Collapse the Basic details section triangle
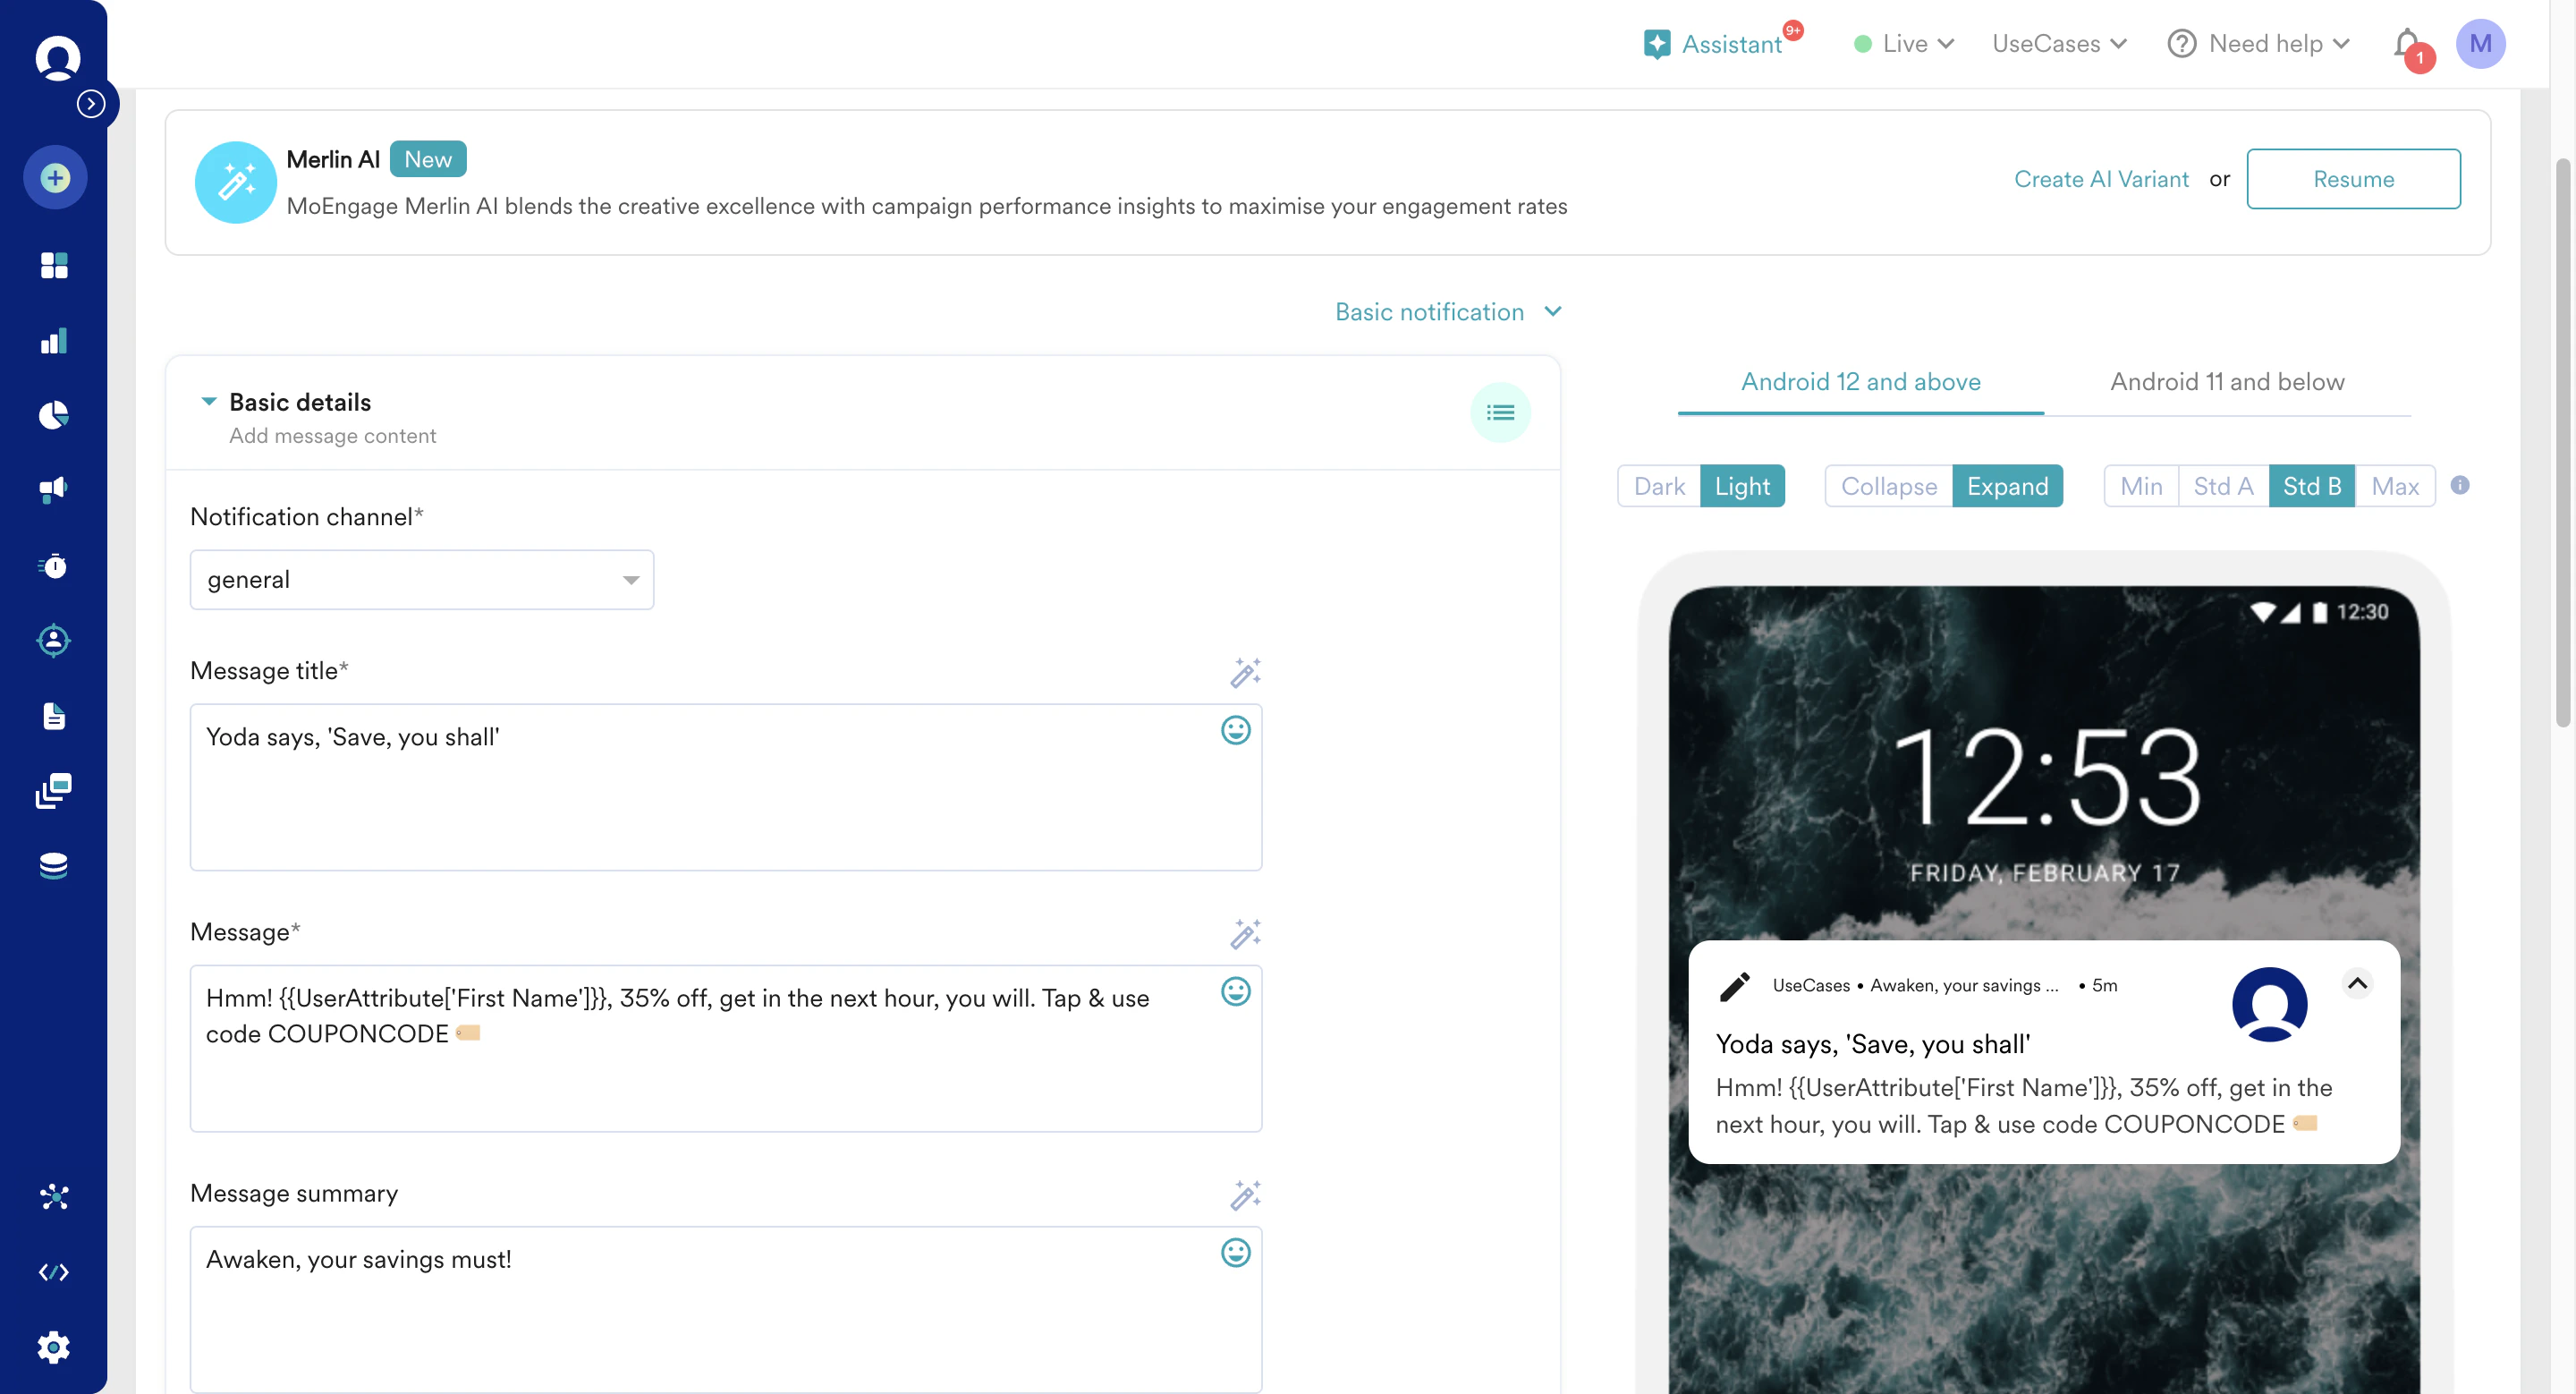 pyautogui.click(x=208, y=402)
